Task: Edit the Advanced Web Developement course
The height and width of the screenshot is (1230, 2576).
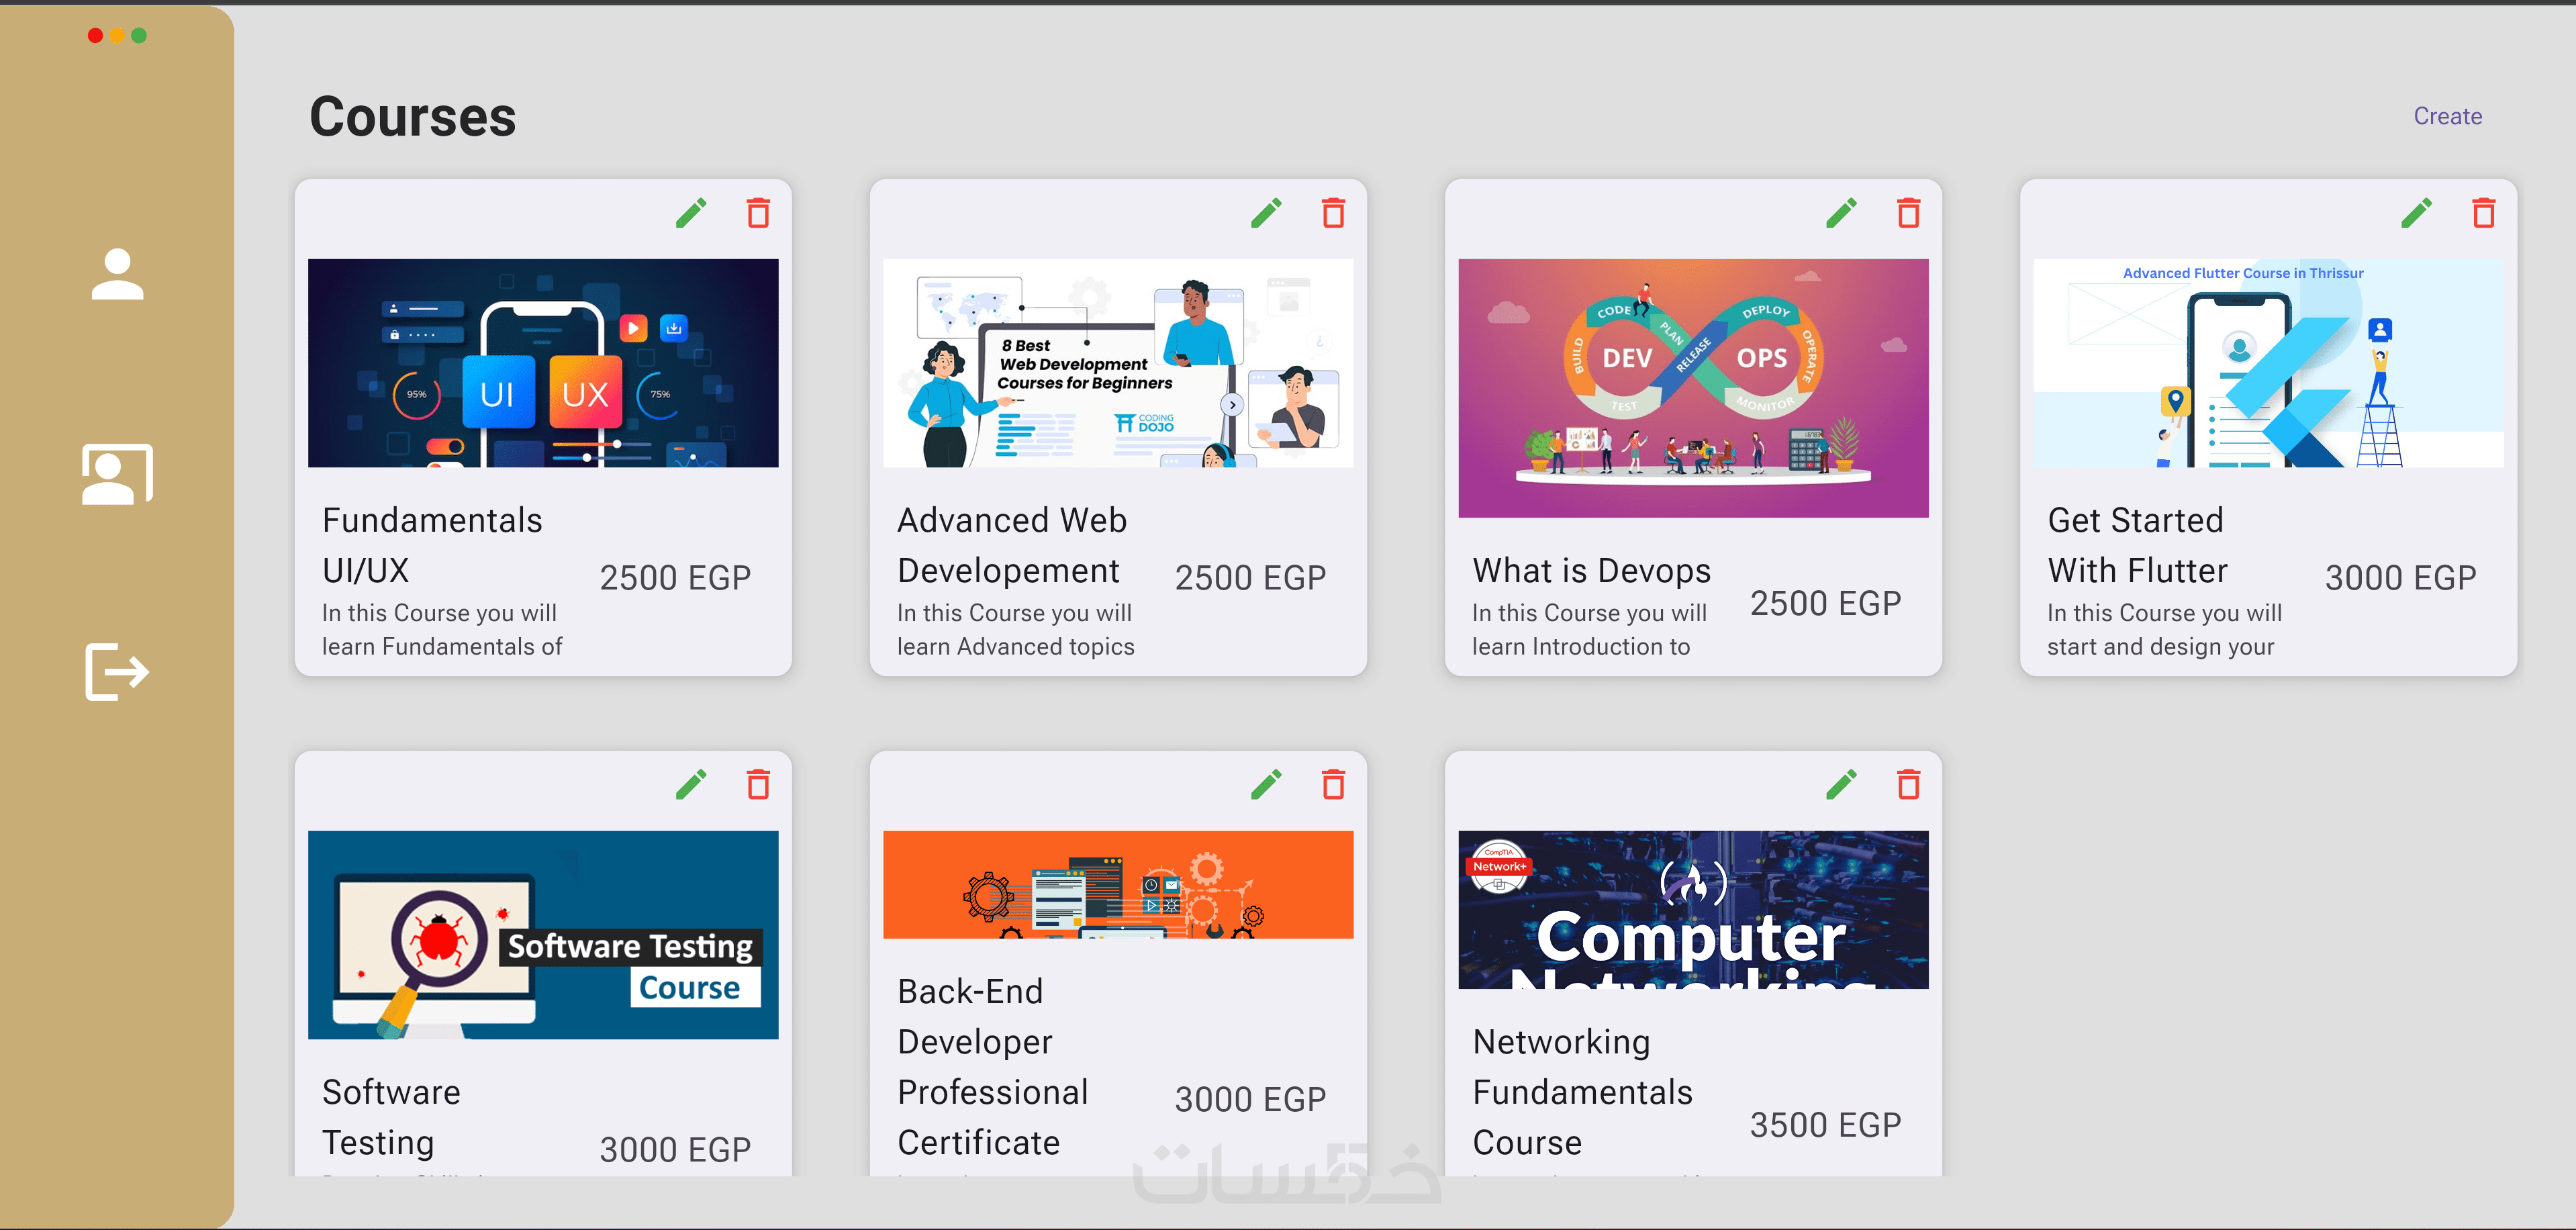Action: (1266, 213)
